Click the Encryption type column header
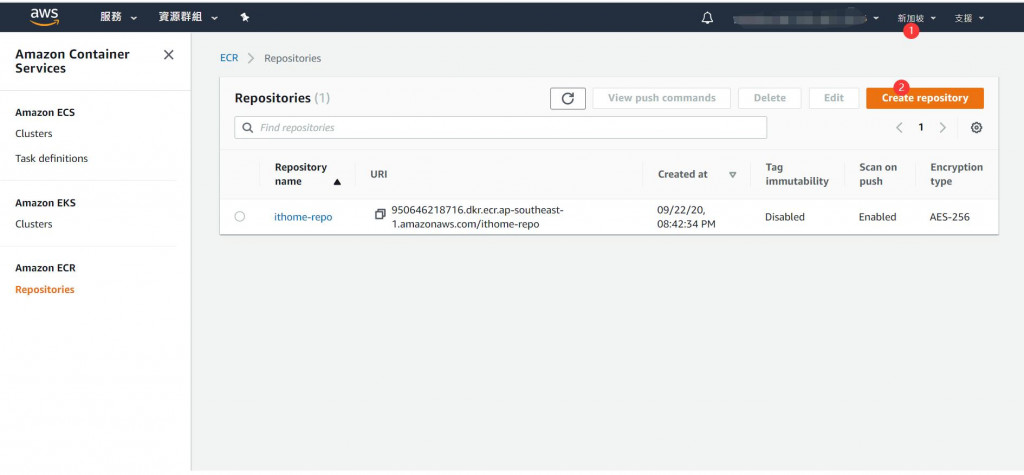 956,174
